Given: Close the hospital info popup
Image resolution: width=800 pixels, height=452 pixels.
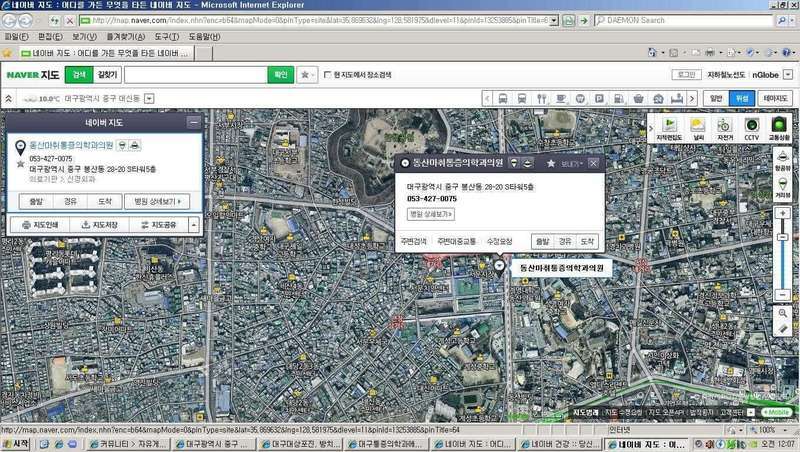Looking at the screenshot, I should click(593, 163).
